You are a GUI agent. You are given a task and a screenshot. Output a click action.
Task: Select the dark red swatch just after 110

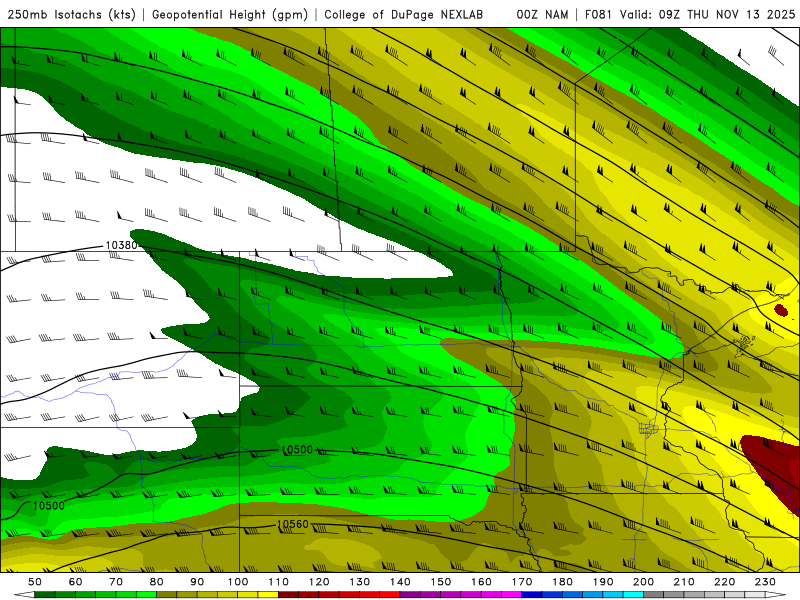(289, 595)
